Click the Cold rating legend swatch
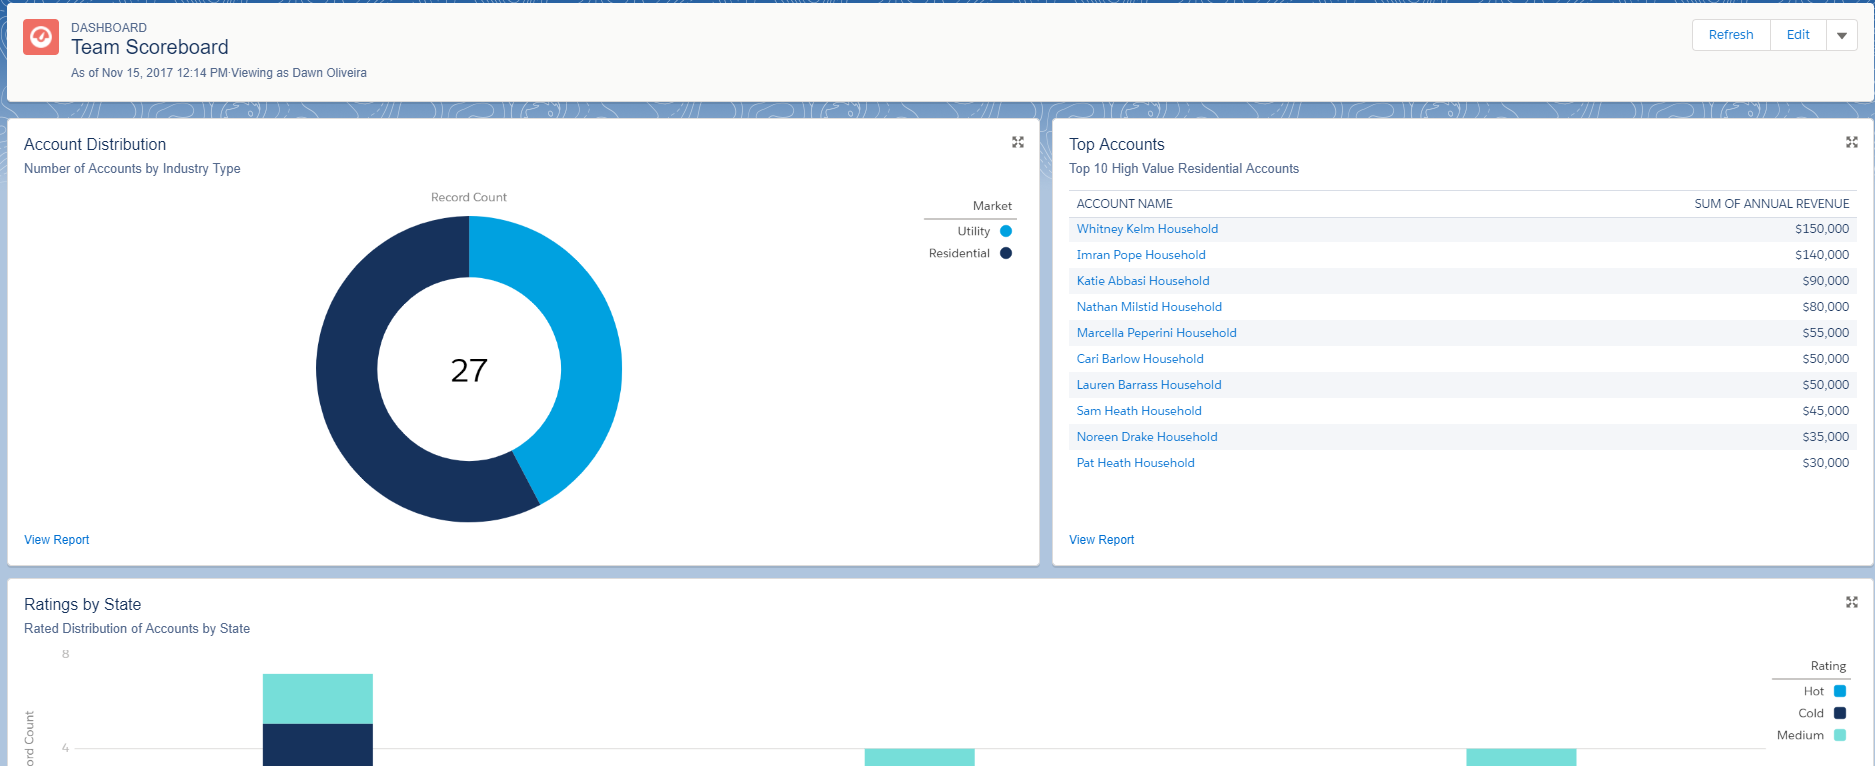1875x766 pixels. coord(1840,713)
